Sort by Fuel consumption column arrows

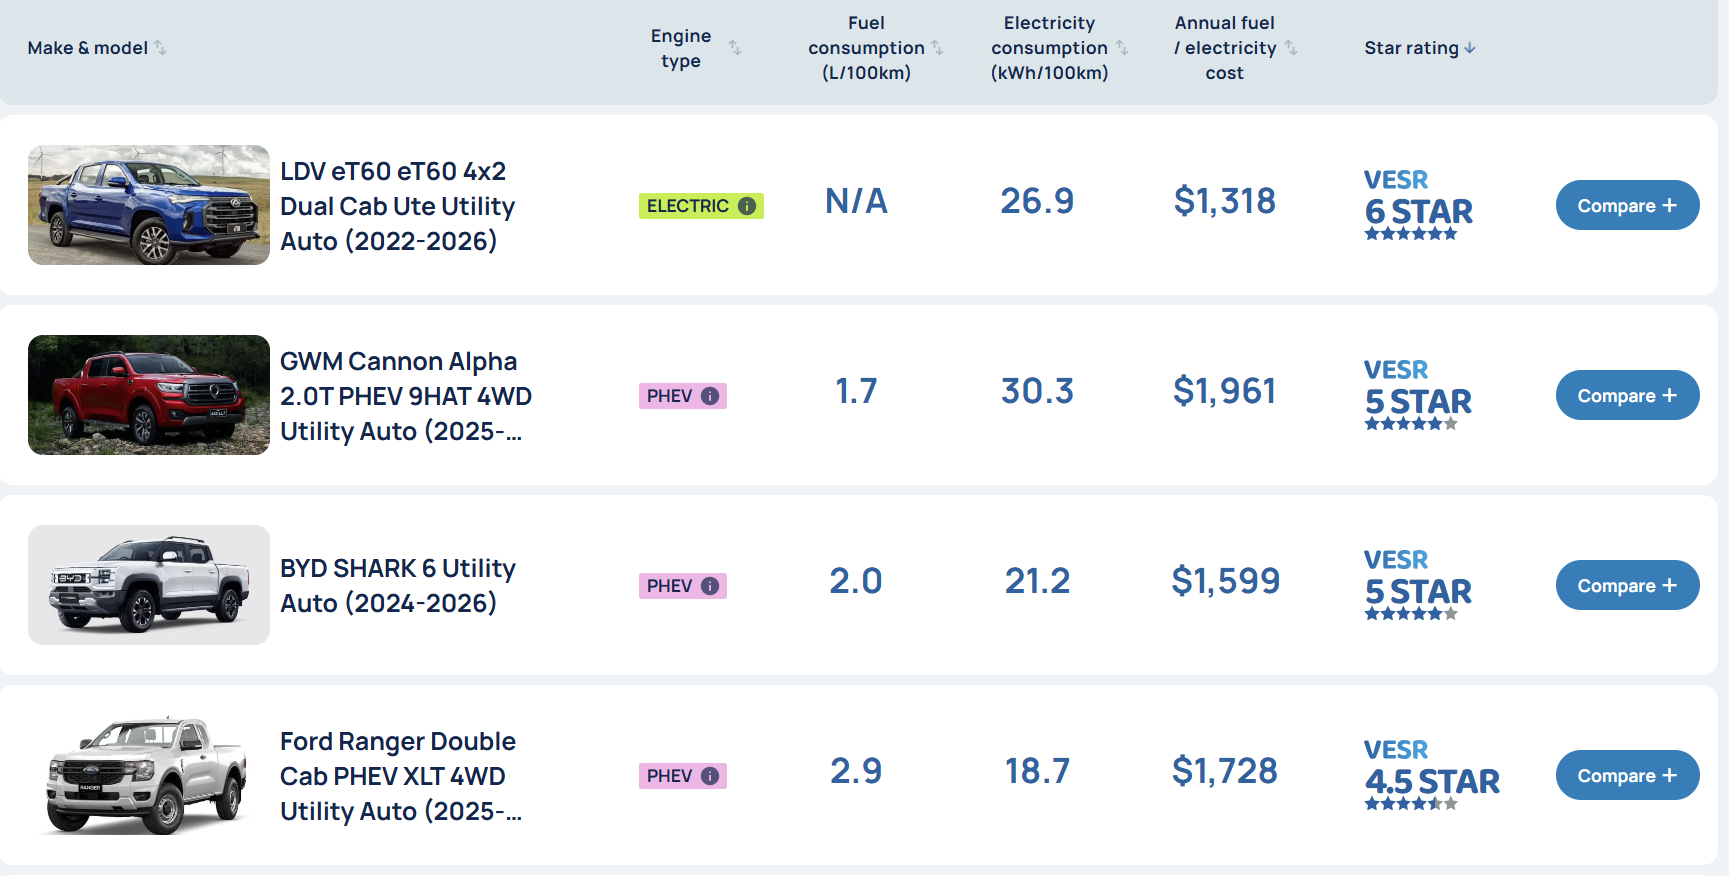pos(937,48)
